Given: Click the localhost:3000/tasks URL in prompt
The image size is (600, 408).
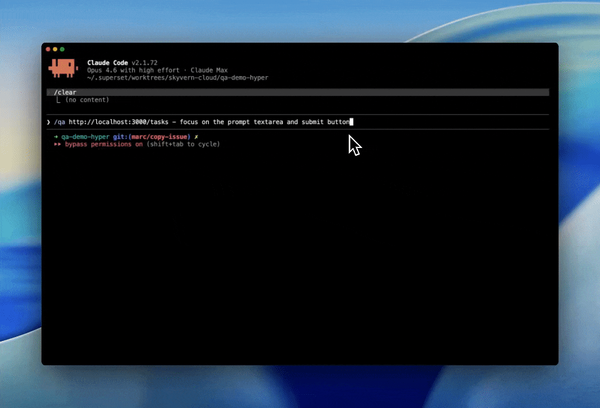Looking at the screenshot, I should [x=119, y=122].
